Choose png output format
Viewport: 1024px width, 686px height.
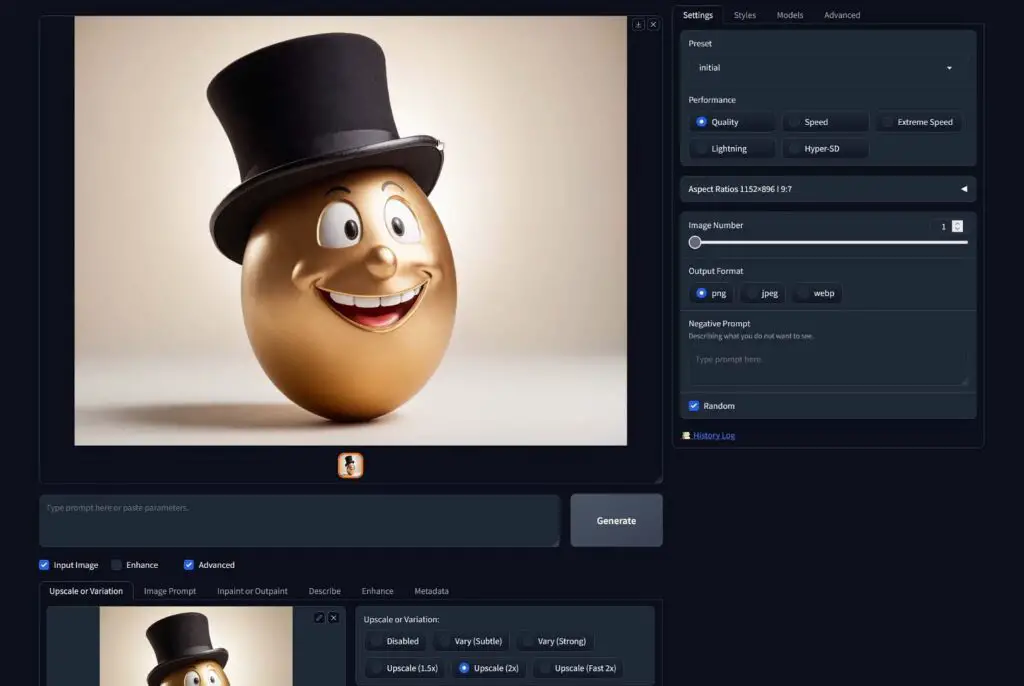(711, 293)
